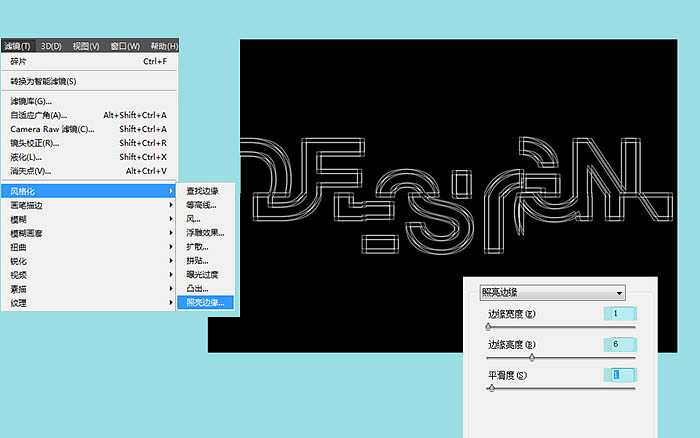Select 照亮边缘... glowing edges filter
The image size is (700, 438).
pos(206,302)
